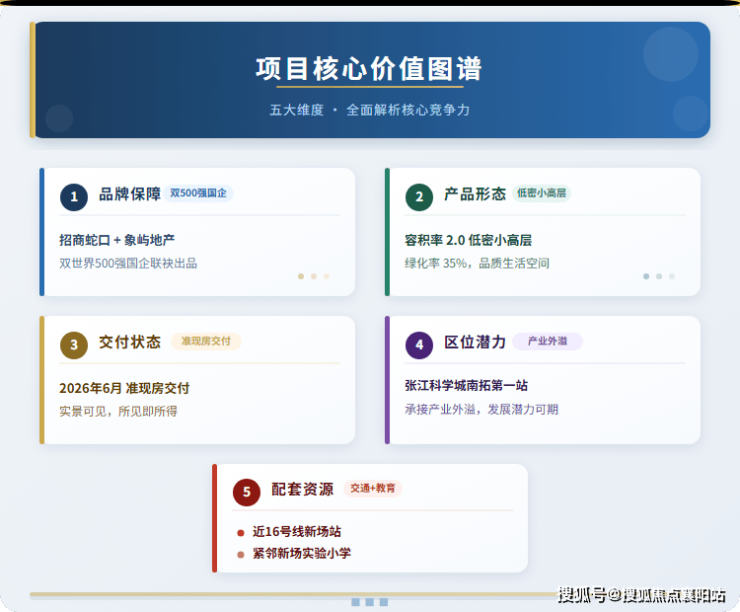Click the number 1 circle badge

point(74,197)
